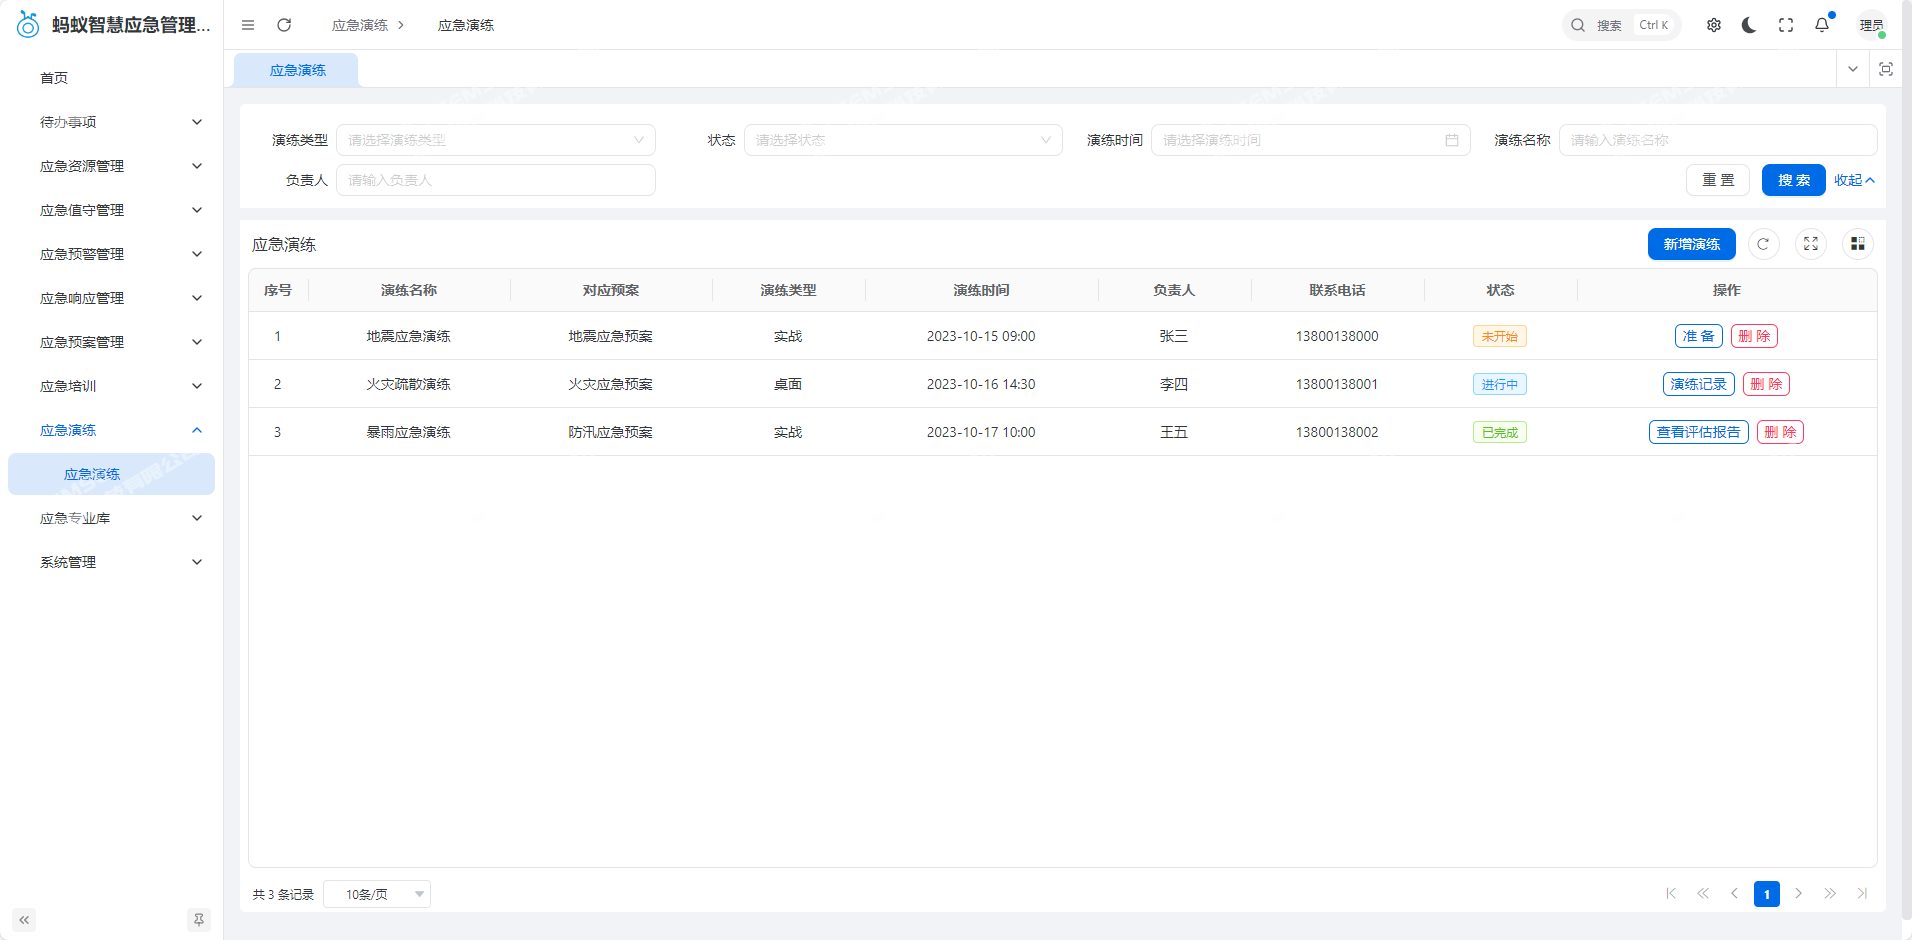
Task: Click the hamburger menu collapse icon
Action: [x=248, y=25]
